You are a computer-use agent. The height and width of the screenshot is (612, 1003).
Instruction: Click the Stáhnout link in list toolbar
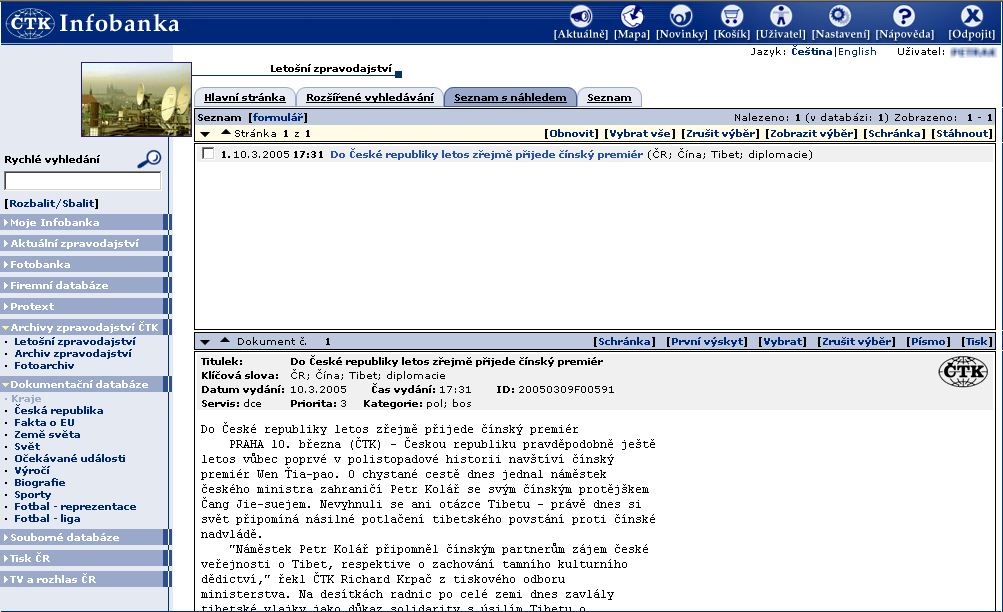tap(962, 133)
